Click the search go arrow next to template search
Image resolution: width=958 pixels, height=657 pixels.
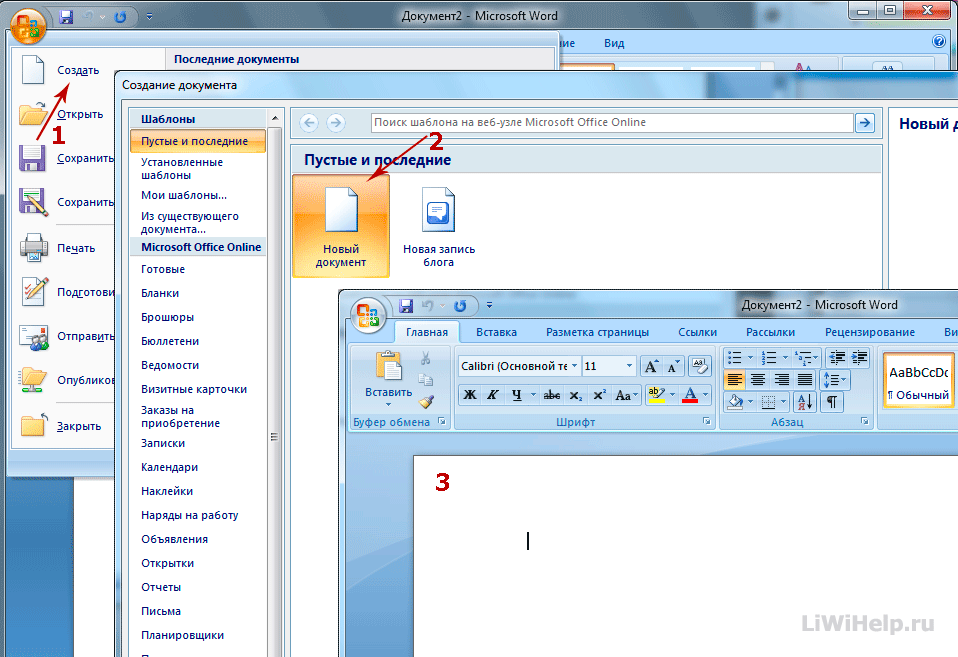[865, 123]
